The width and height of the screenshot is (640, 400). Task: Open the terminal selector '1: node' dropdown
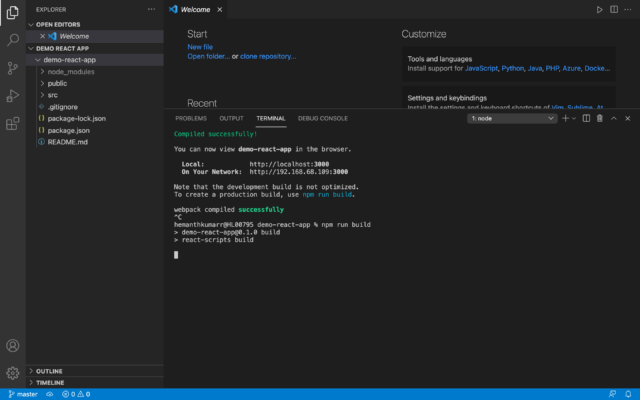[x=512, y=118]
